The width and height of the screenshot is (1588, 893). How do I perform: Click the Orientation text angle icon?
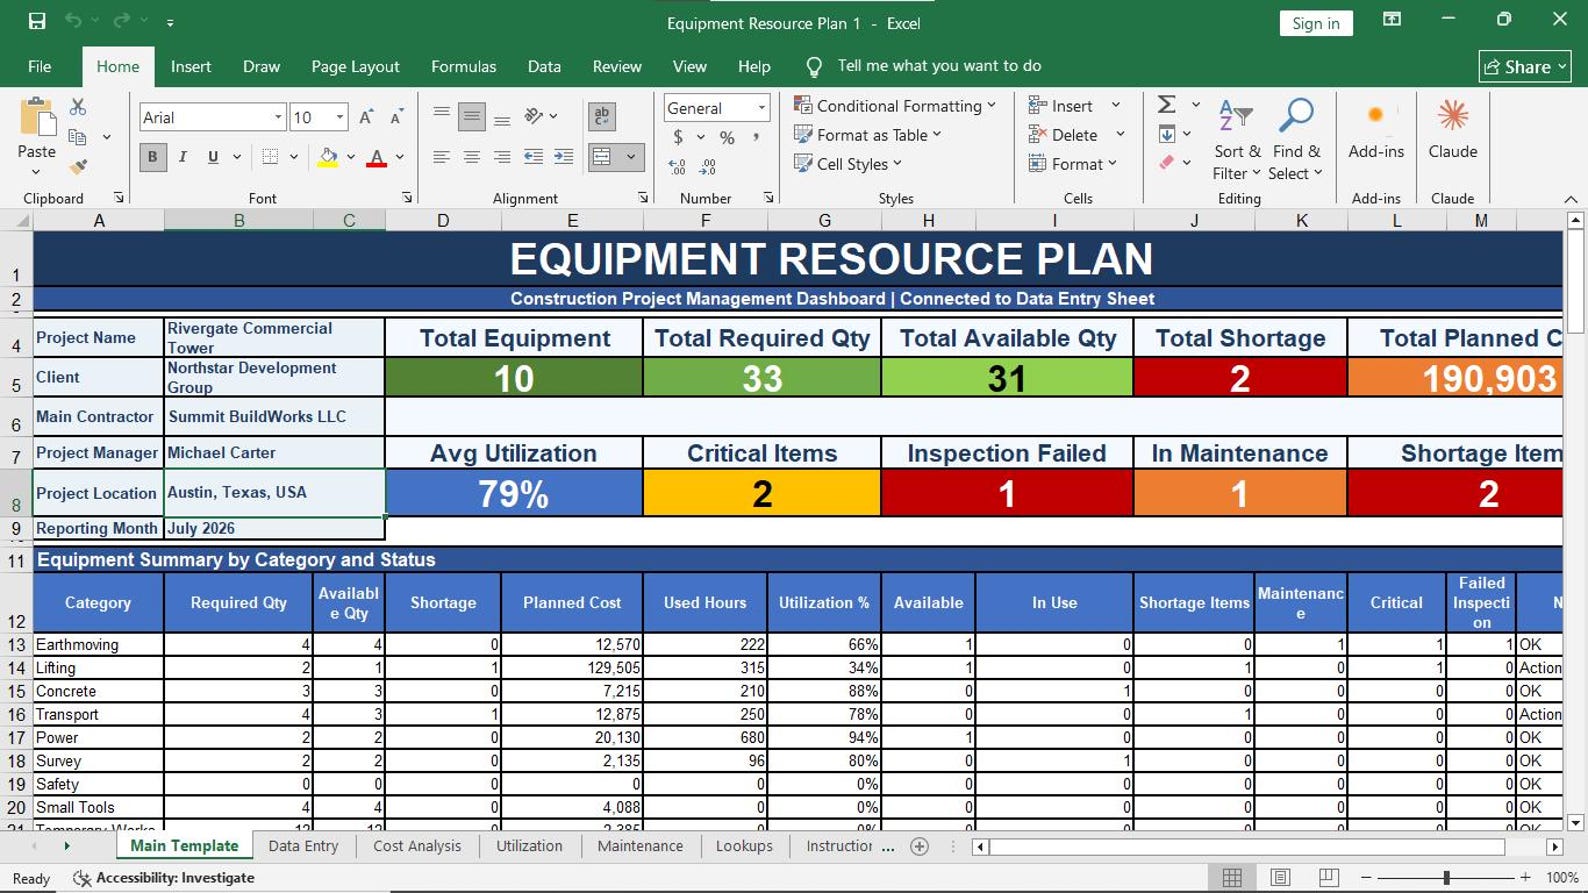point(534,116)
